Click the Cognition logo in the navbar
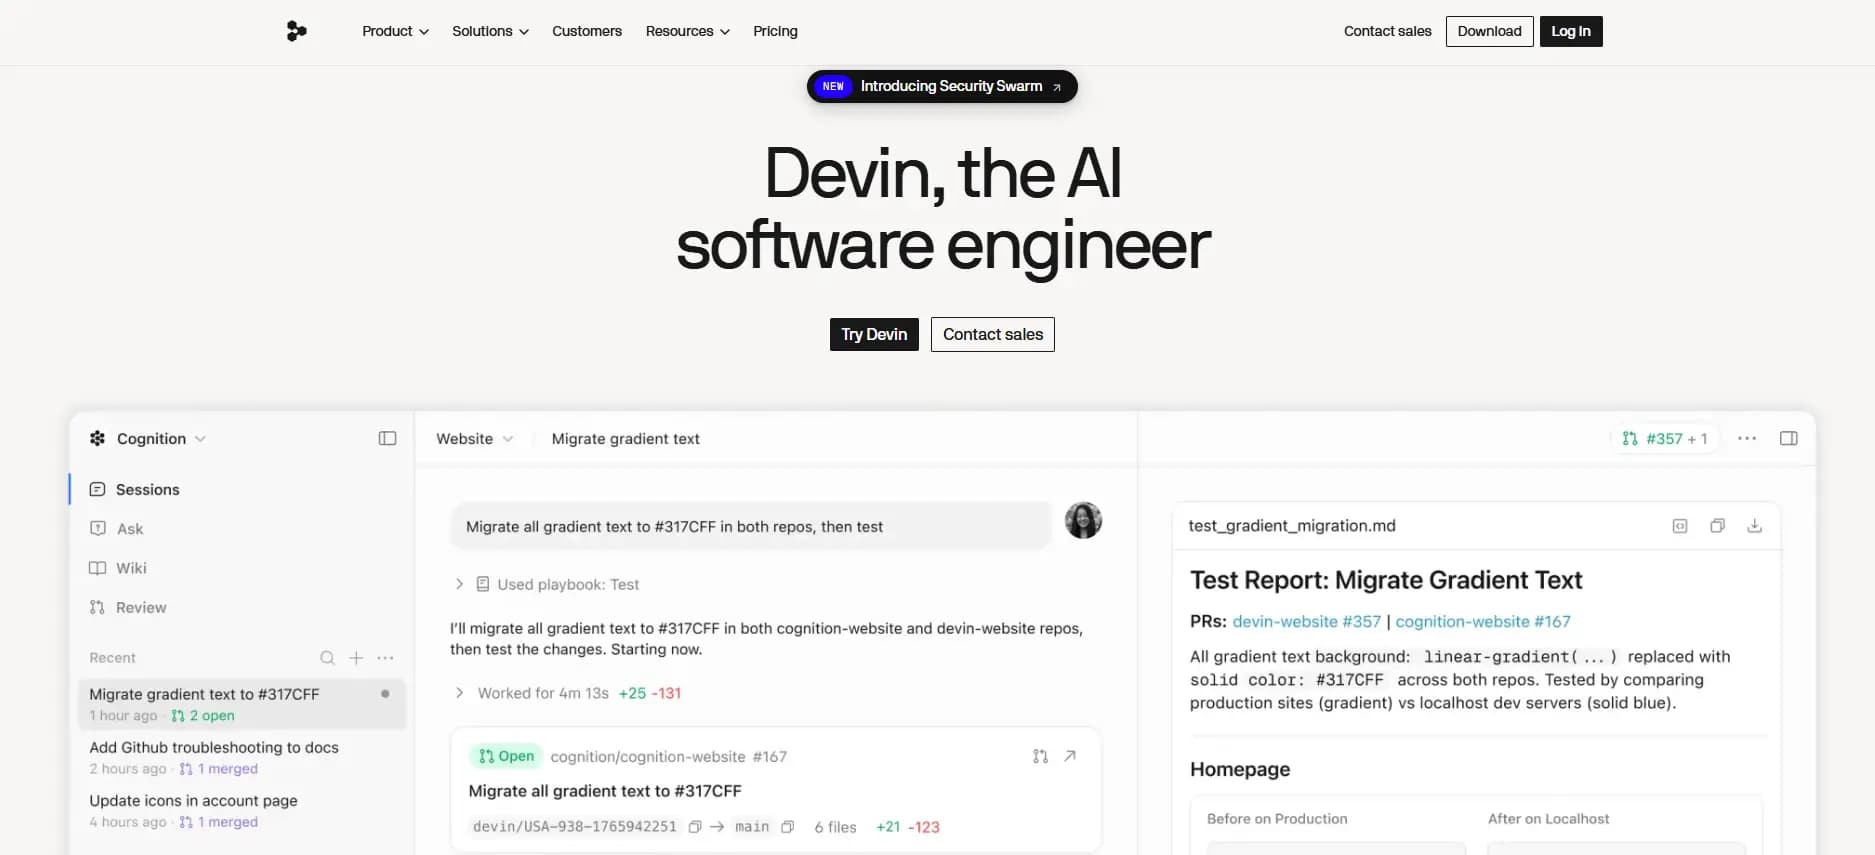Screen dimensions: 1875x855 coord(296,31)
